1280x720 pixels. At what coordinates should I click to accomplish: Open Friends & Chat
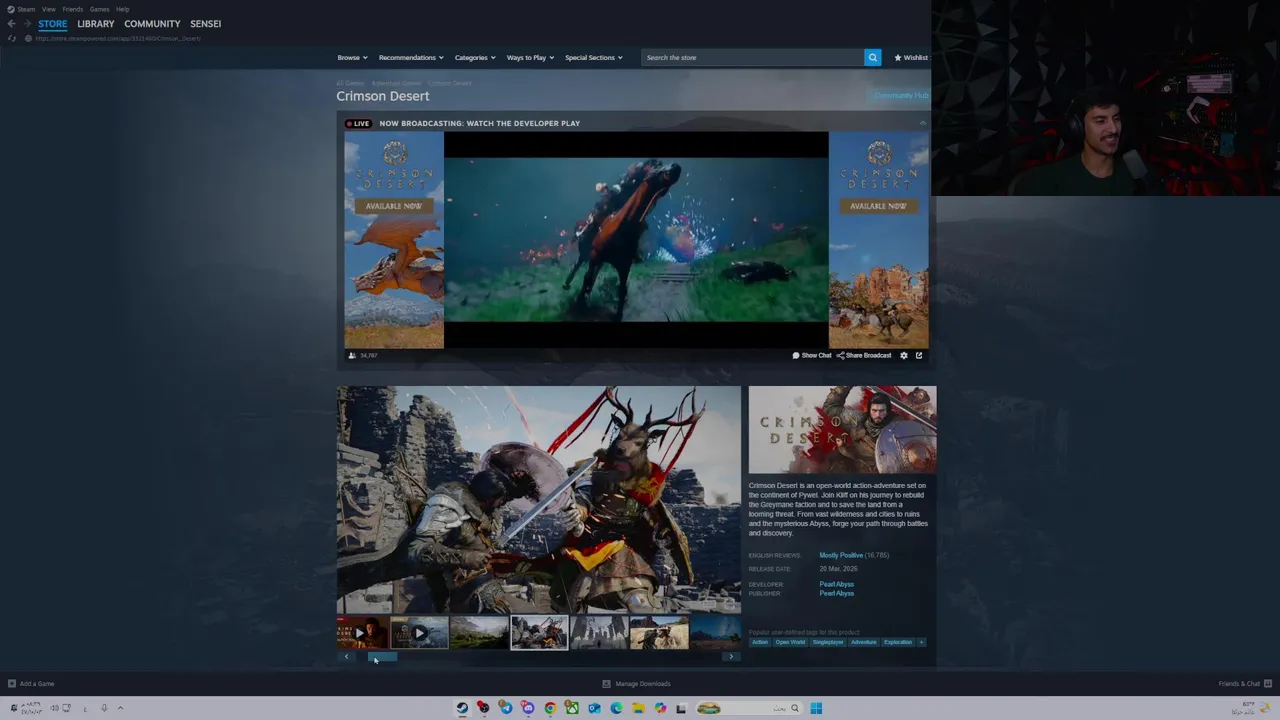click(x=1245, y=684)
